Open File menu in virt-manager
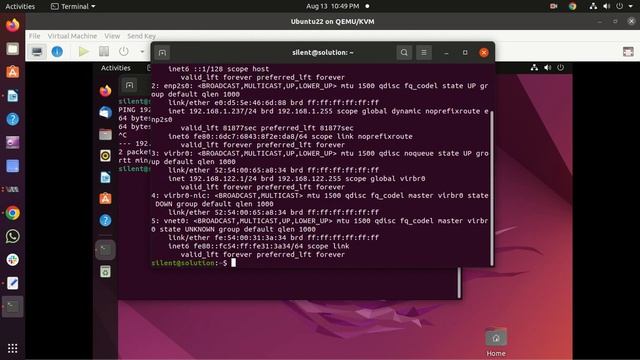 coord(34,36)
